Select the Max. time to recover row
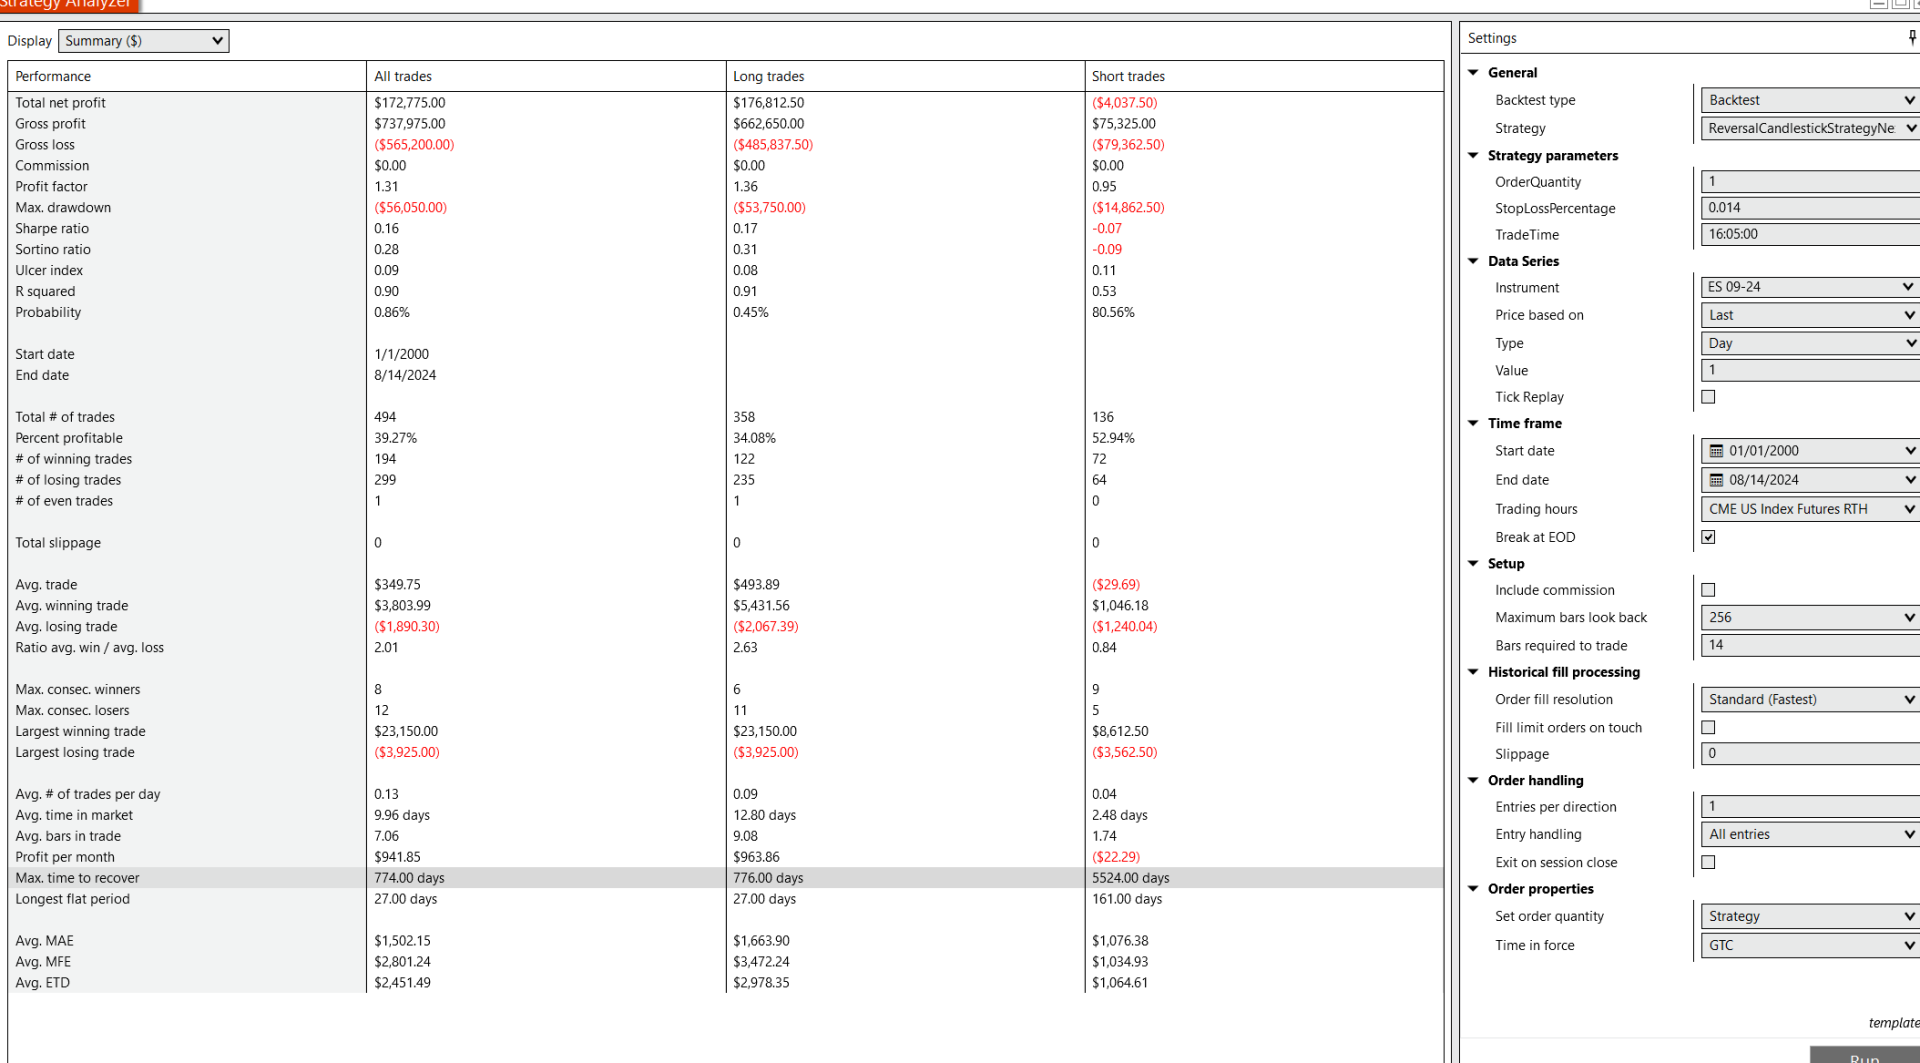This screenshot has height=1063, width=1920. coord(726,878)
